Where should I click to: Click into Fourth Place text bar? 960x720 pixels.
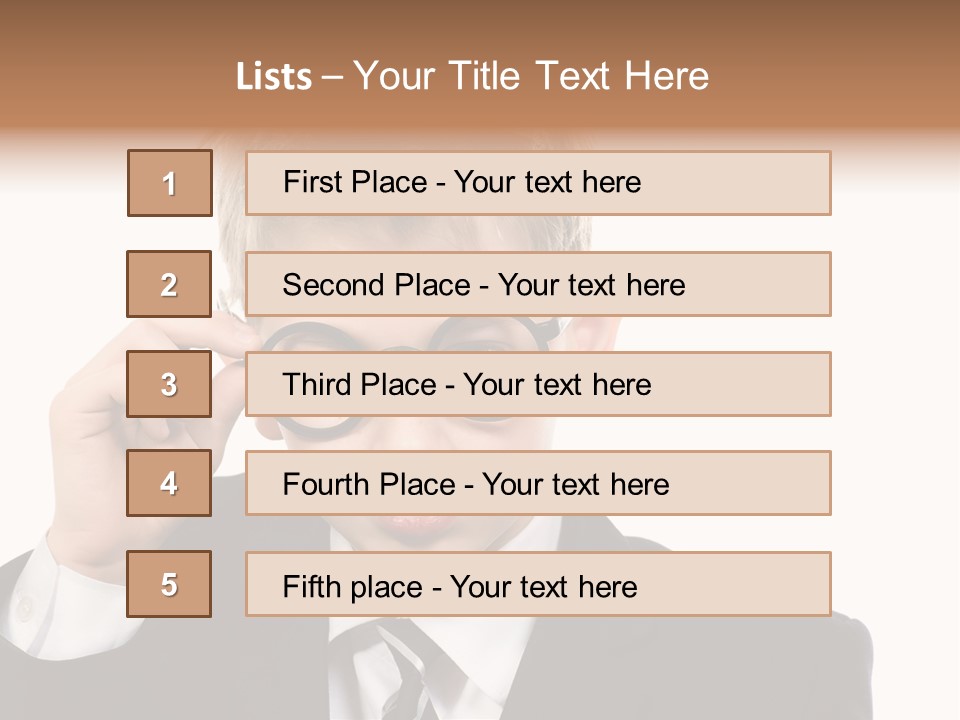click(538, 483)
